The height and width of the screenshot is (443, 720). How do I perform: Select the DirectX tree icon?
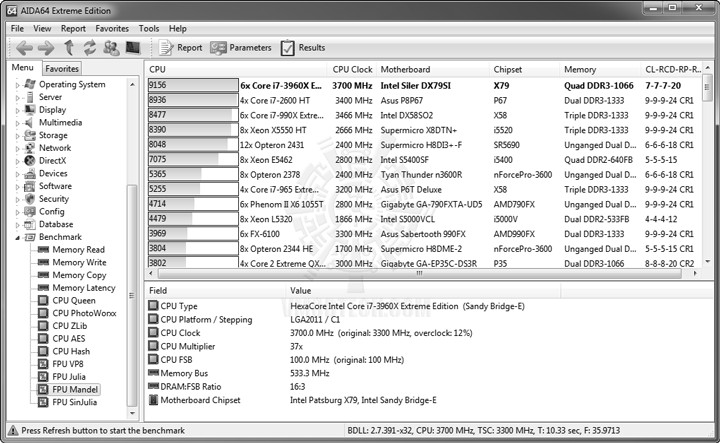point(30,161)
